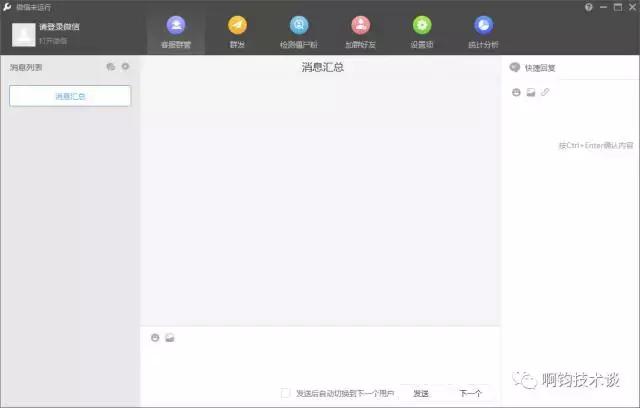
Task: Open the 客服群管 tab
Action: click(x=176, y=33)
